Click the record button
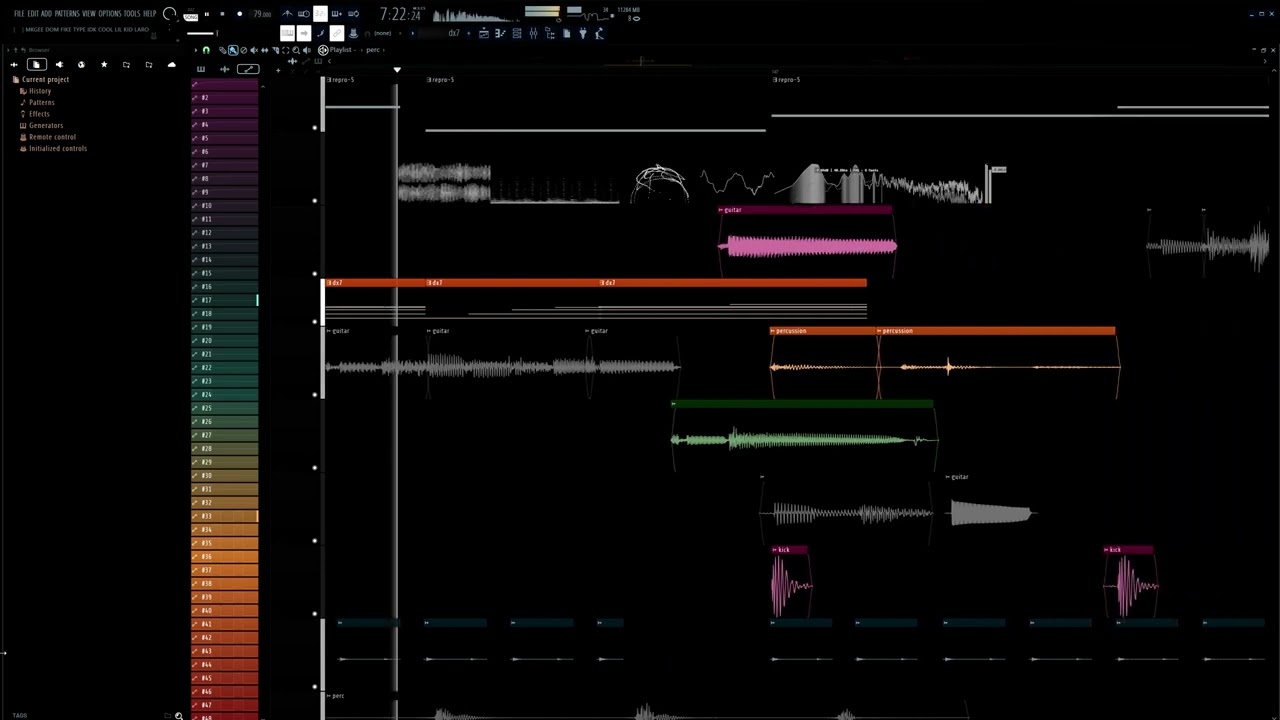1280x720 pixels. [x=239, y=14]
